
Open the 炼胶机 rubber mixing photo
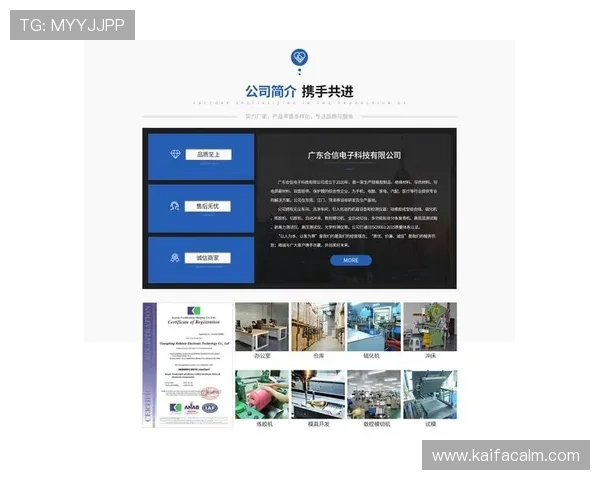pos(262,394)
